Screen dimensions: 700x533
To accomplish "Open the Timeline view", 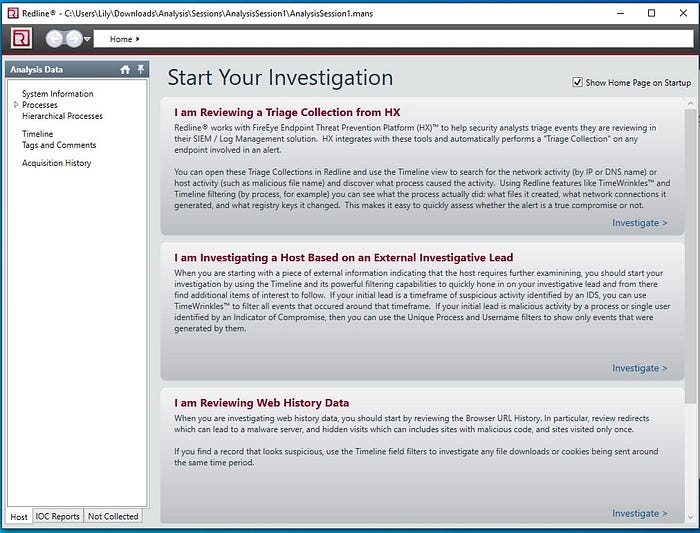I will click(38, 134).
